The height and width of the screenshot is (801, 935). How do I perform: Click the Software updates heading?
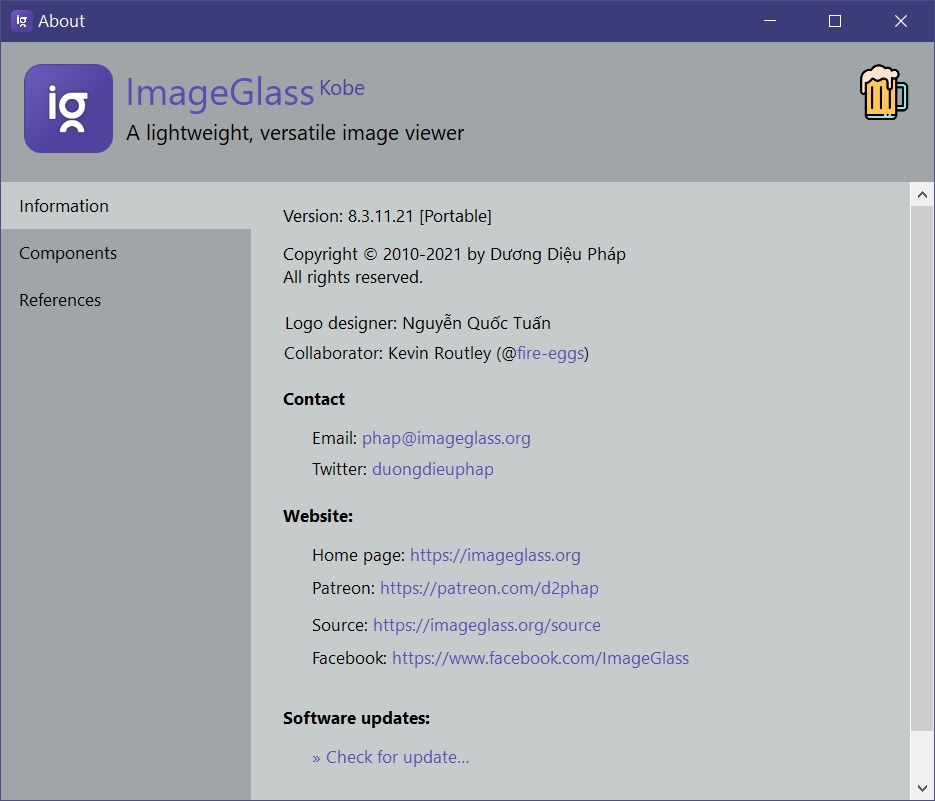coord(357,718)
